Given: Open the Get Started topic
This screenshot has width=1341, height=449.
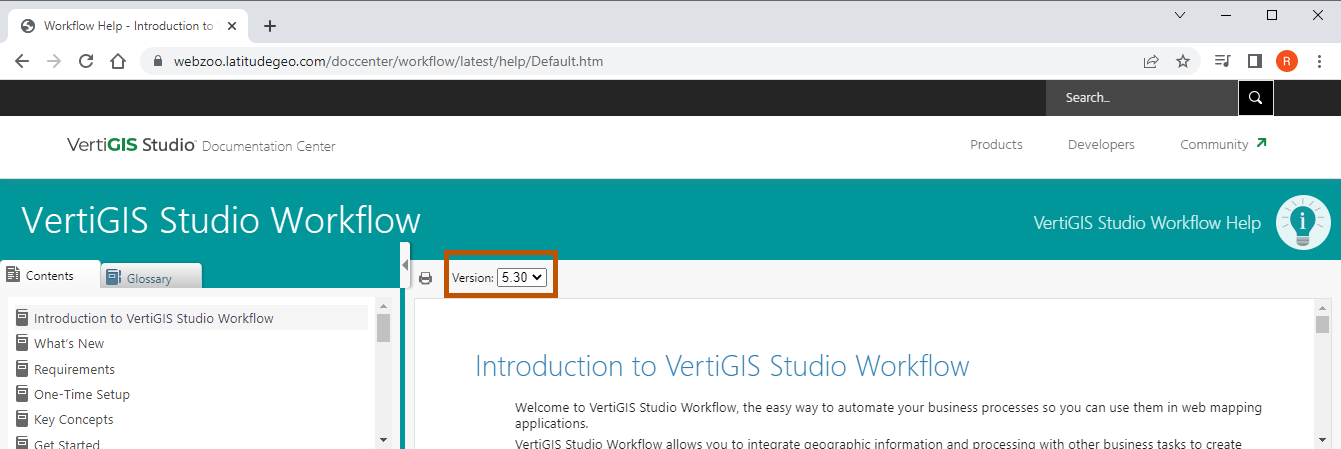Looking at the screenshot, I should (x=67, y=444).
